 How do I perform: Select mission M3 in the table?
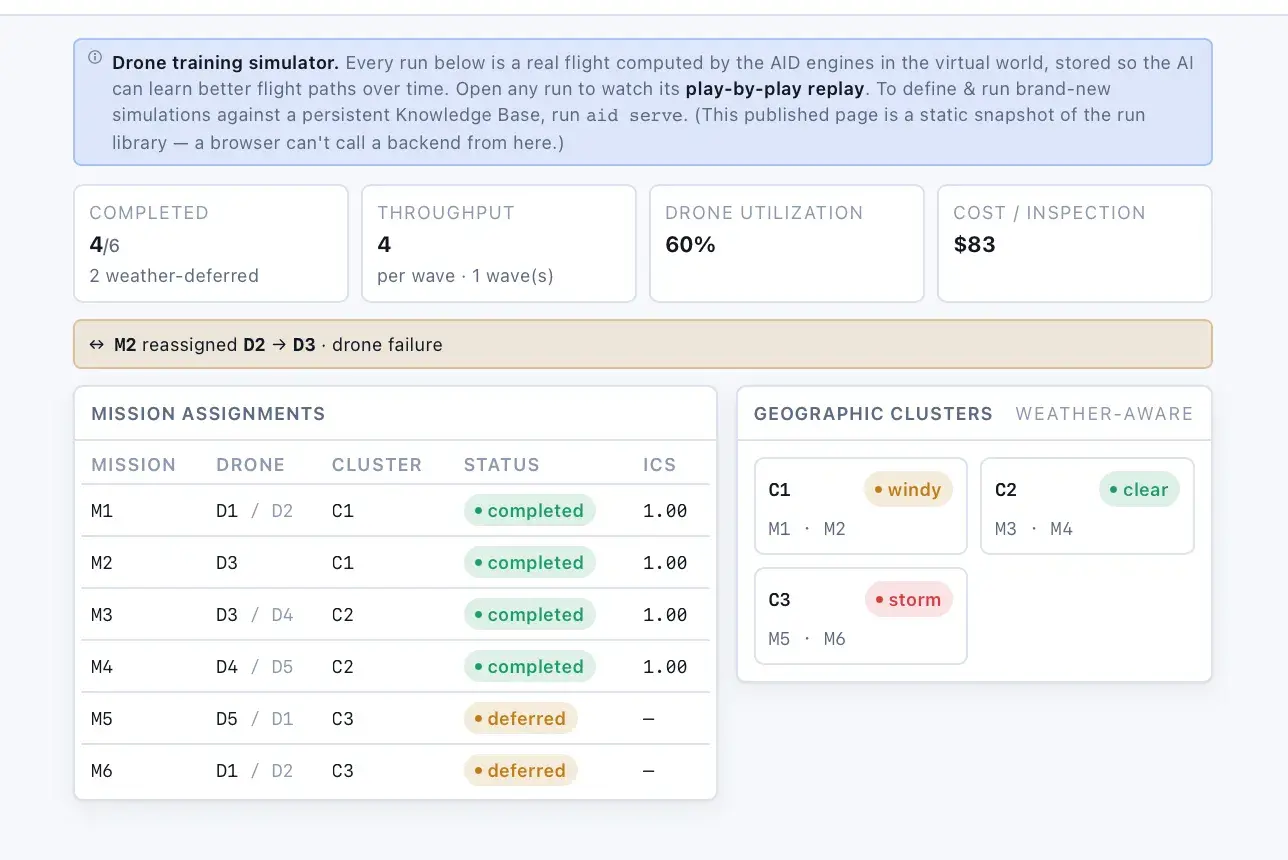102,615
